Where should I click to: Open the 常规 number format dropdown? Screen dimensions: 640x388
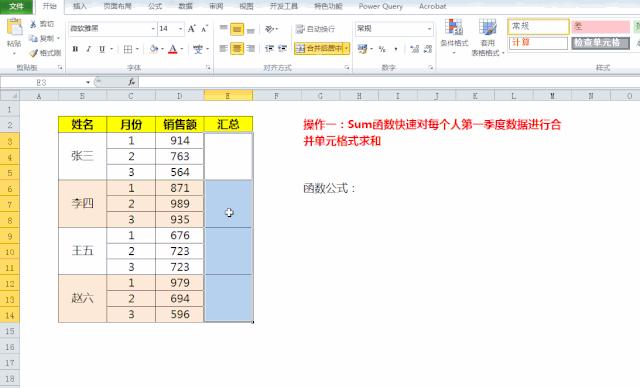tap(429, 29)
